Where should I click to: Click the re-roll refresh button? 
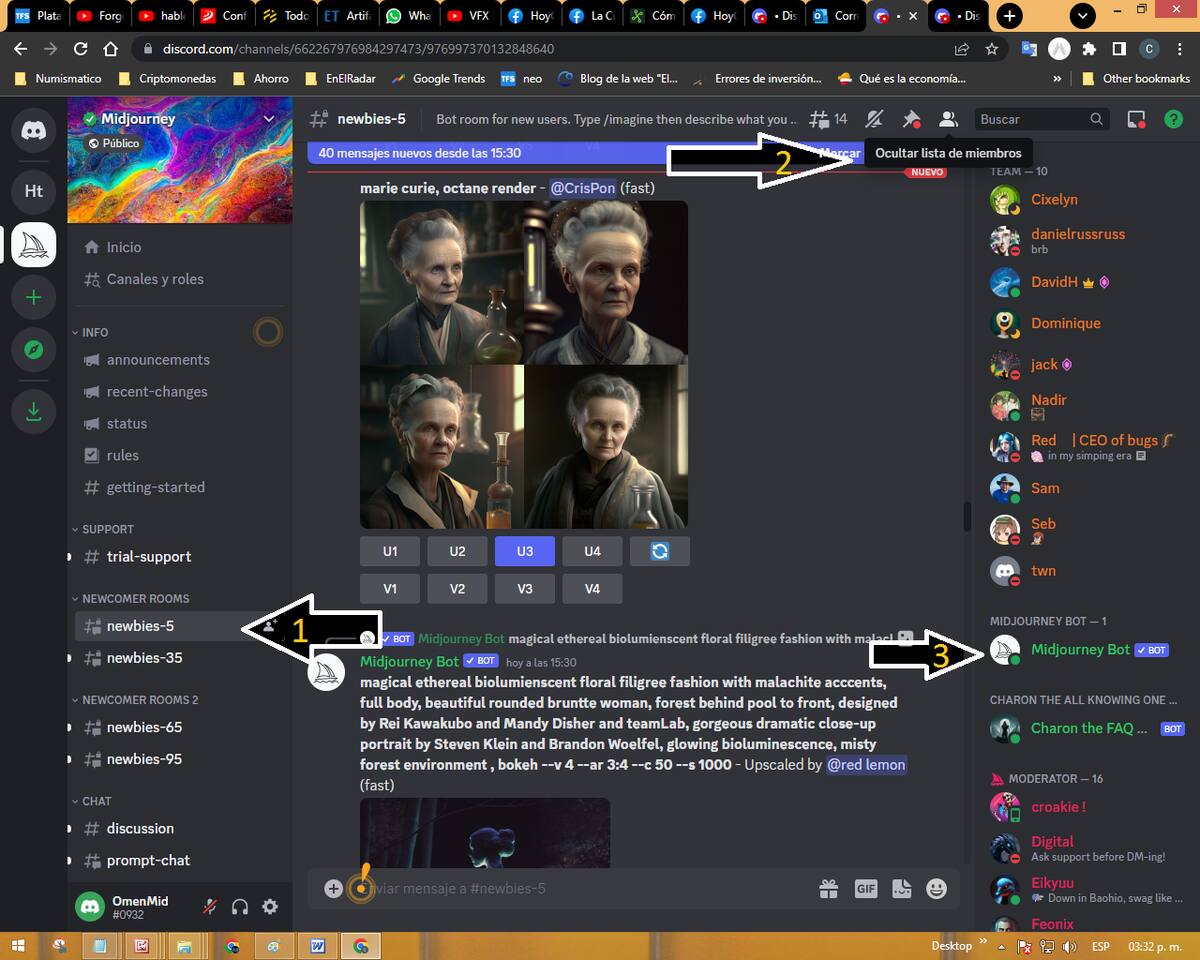click(660, 551)
